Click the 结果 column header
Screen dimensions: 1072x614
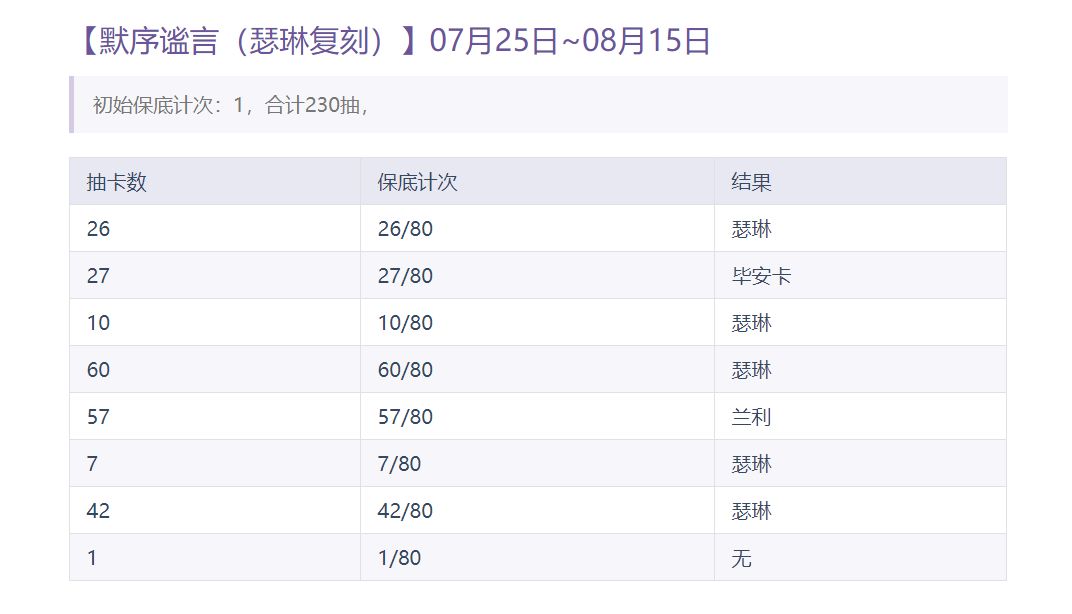click(x=860, y=182)
